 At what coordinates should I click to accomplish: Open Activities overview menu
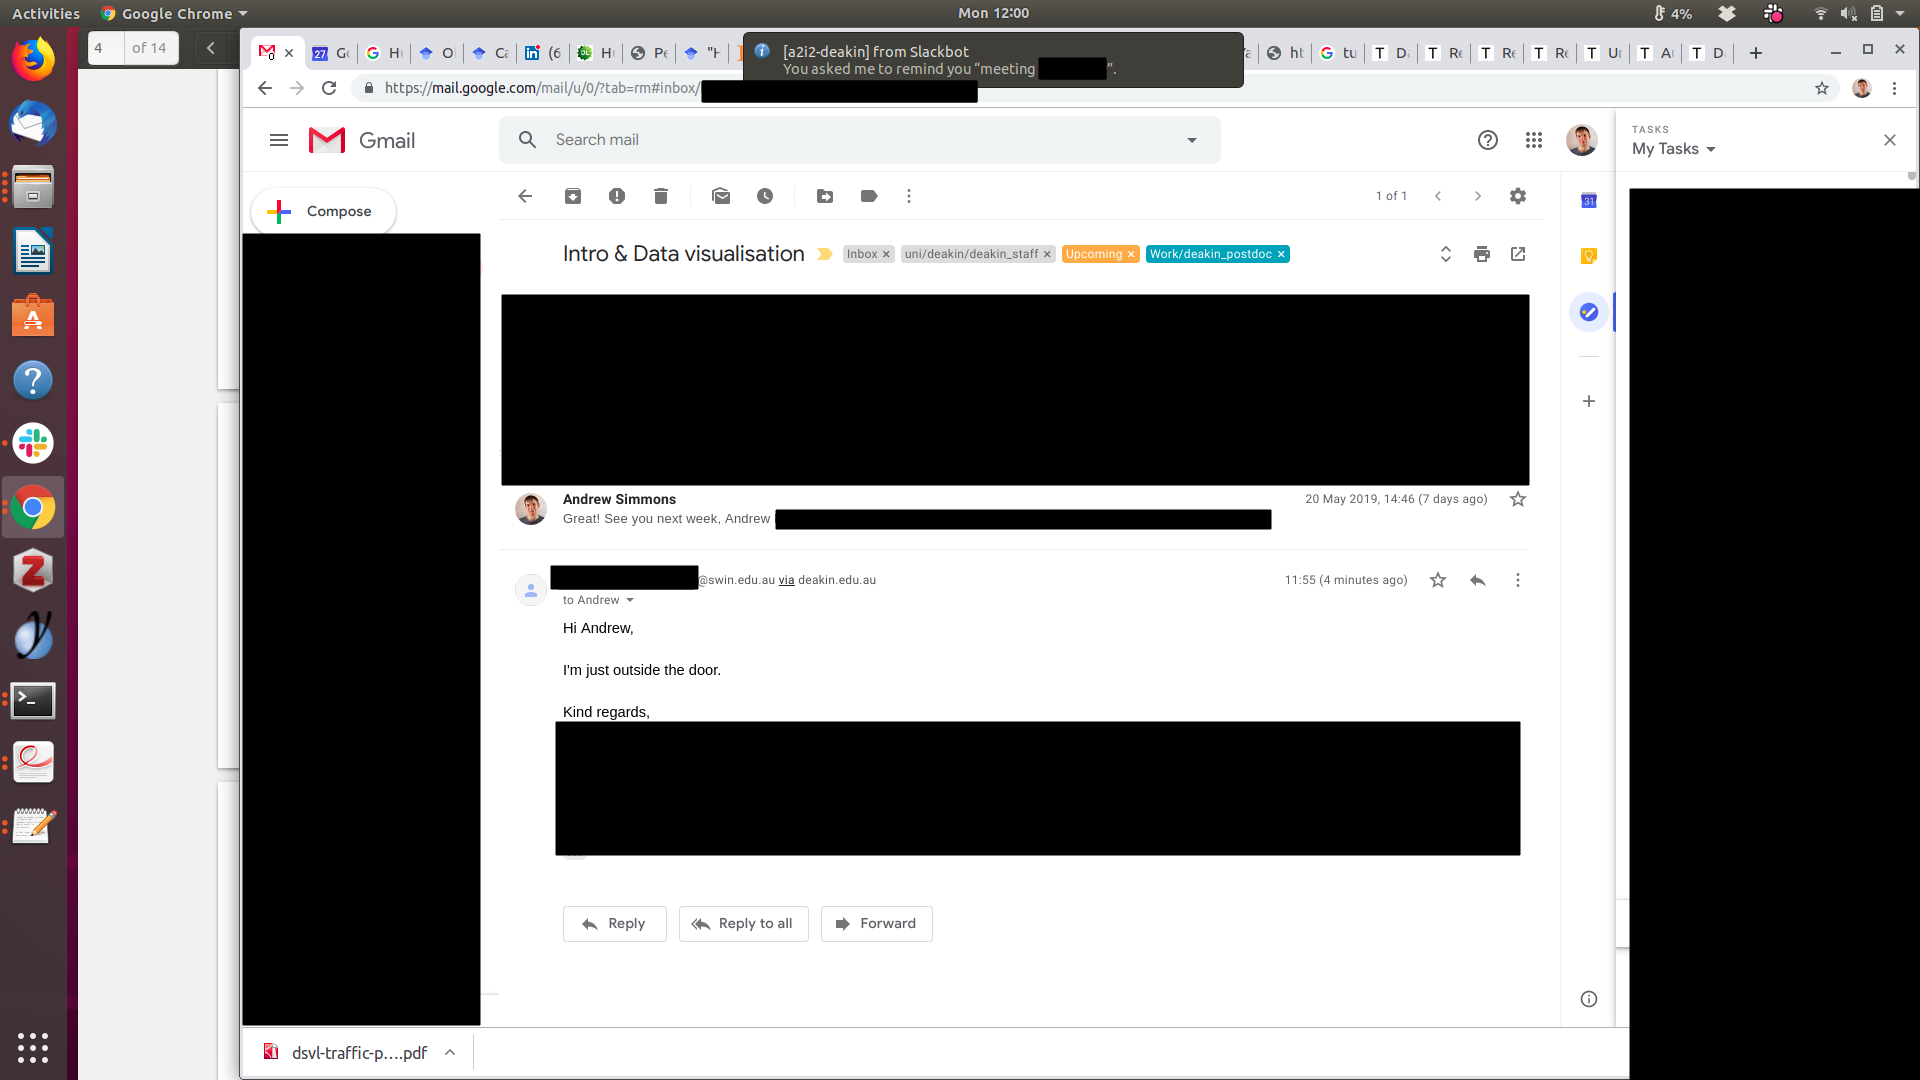tap(46, 13)
